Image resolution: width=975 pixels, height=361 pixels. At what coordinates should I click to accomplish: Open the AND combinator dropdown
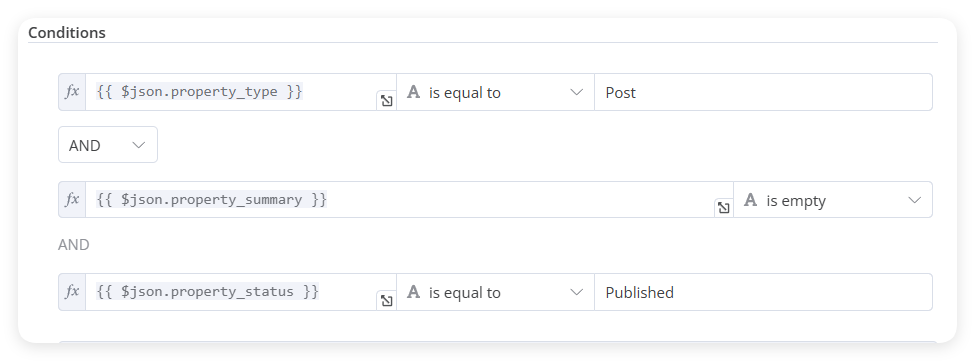tap(108, 145)
